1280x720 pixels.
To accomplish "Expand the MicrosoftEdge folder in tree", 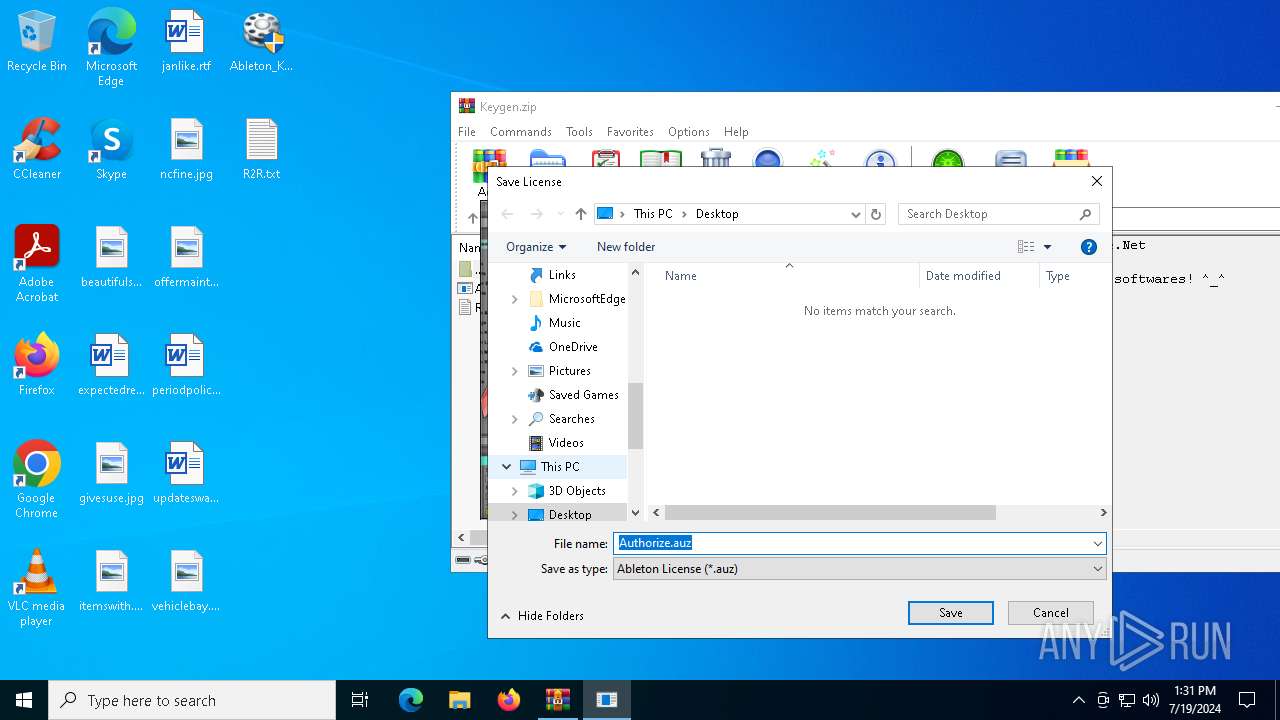I will [x=515, y=299].
